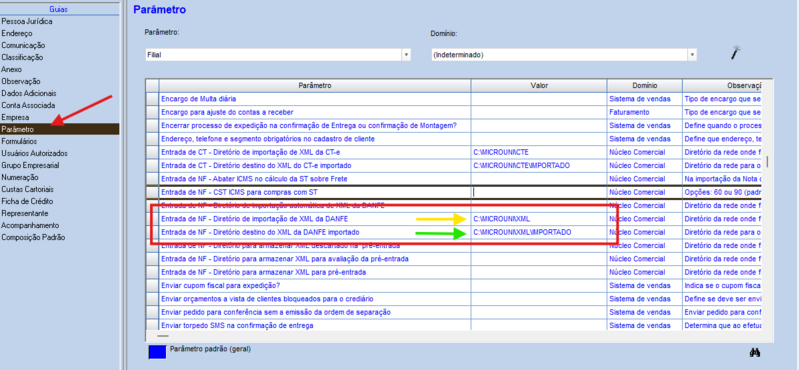Click value cell C:\MICROUNI\XML\IMPORTADO
800x370 pixels.
pyautogui.click(x=539, y=232)
